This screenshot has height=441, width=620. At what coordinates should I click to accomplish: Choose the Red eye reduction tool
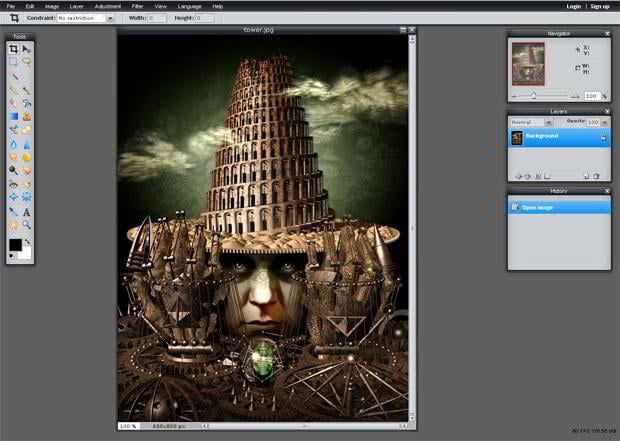(14, 184)
